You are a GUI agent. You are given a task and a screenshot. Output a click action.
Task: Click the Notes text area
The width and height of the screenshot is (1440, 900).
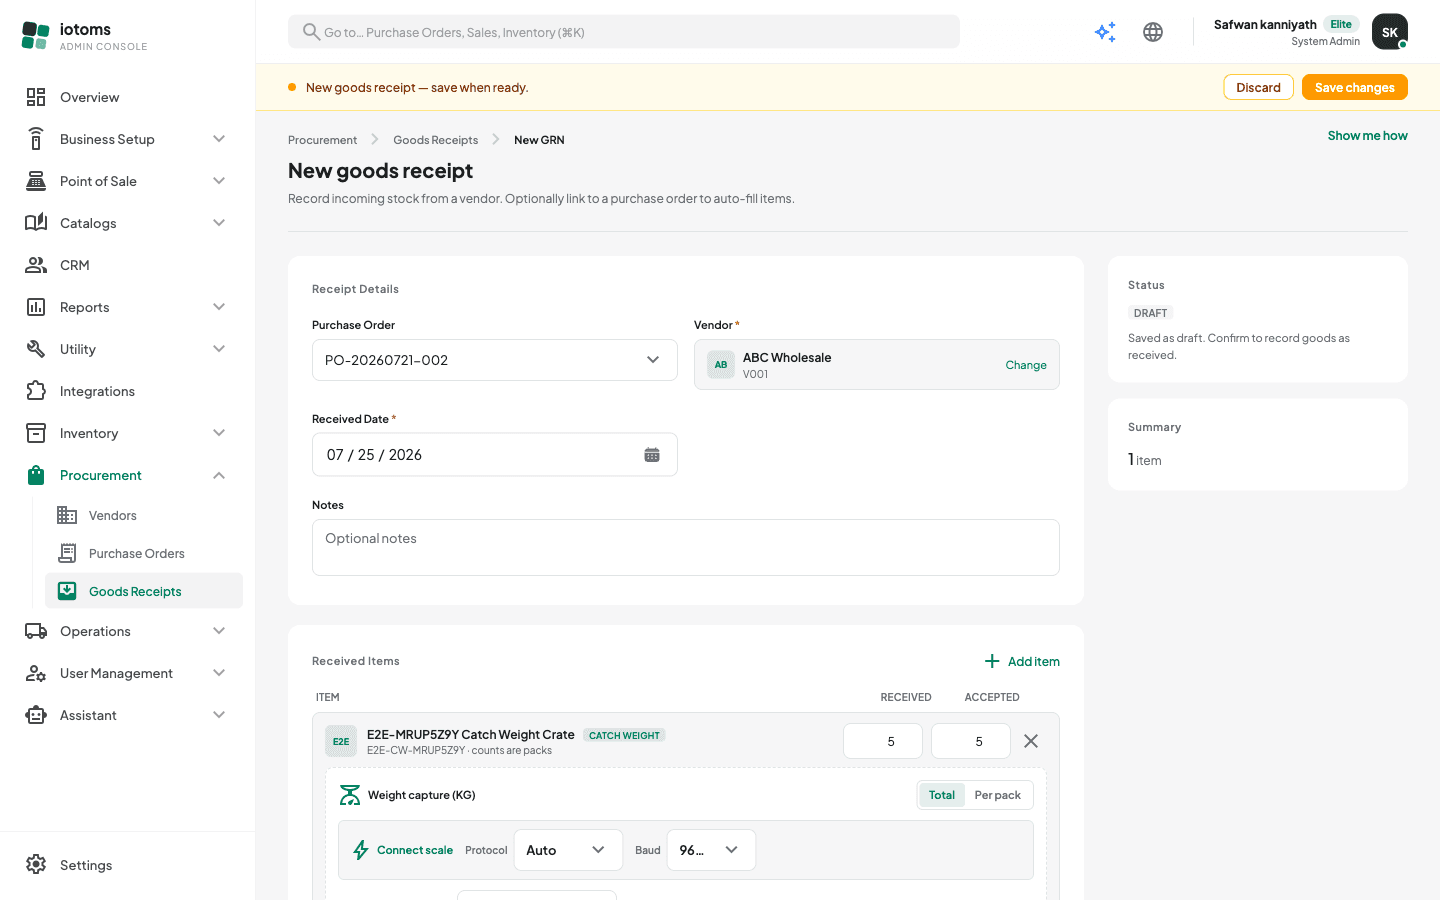686,547
